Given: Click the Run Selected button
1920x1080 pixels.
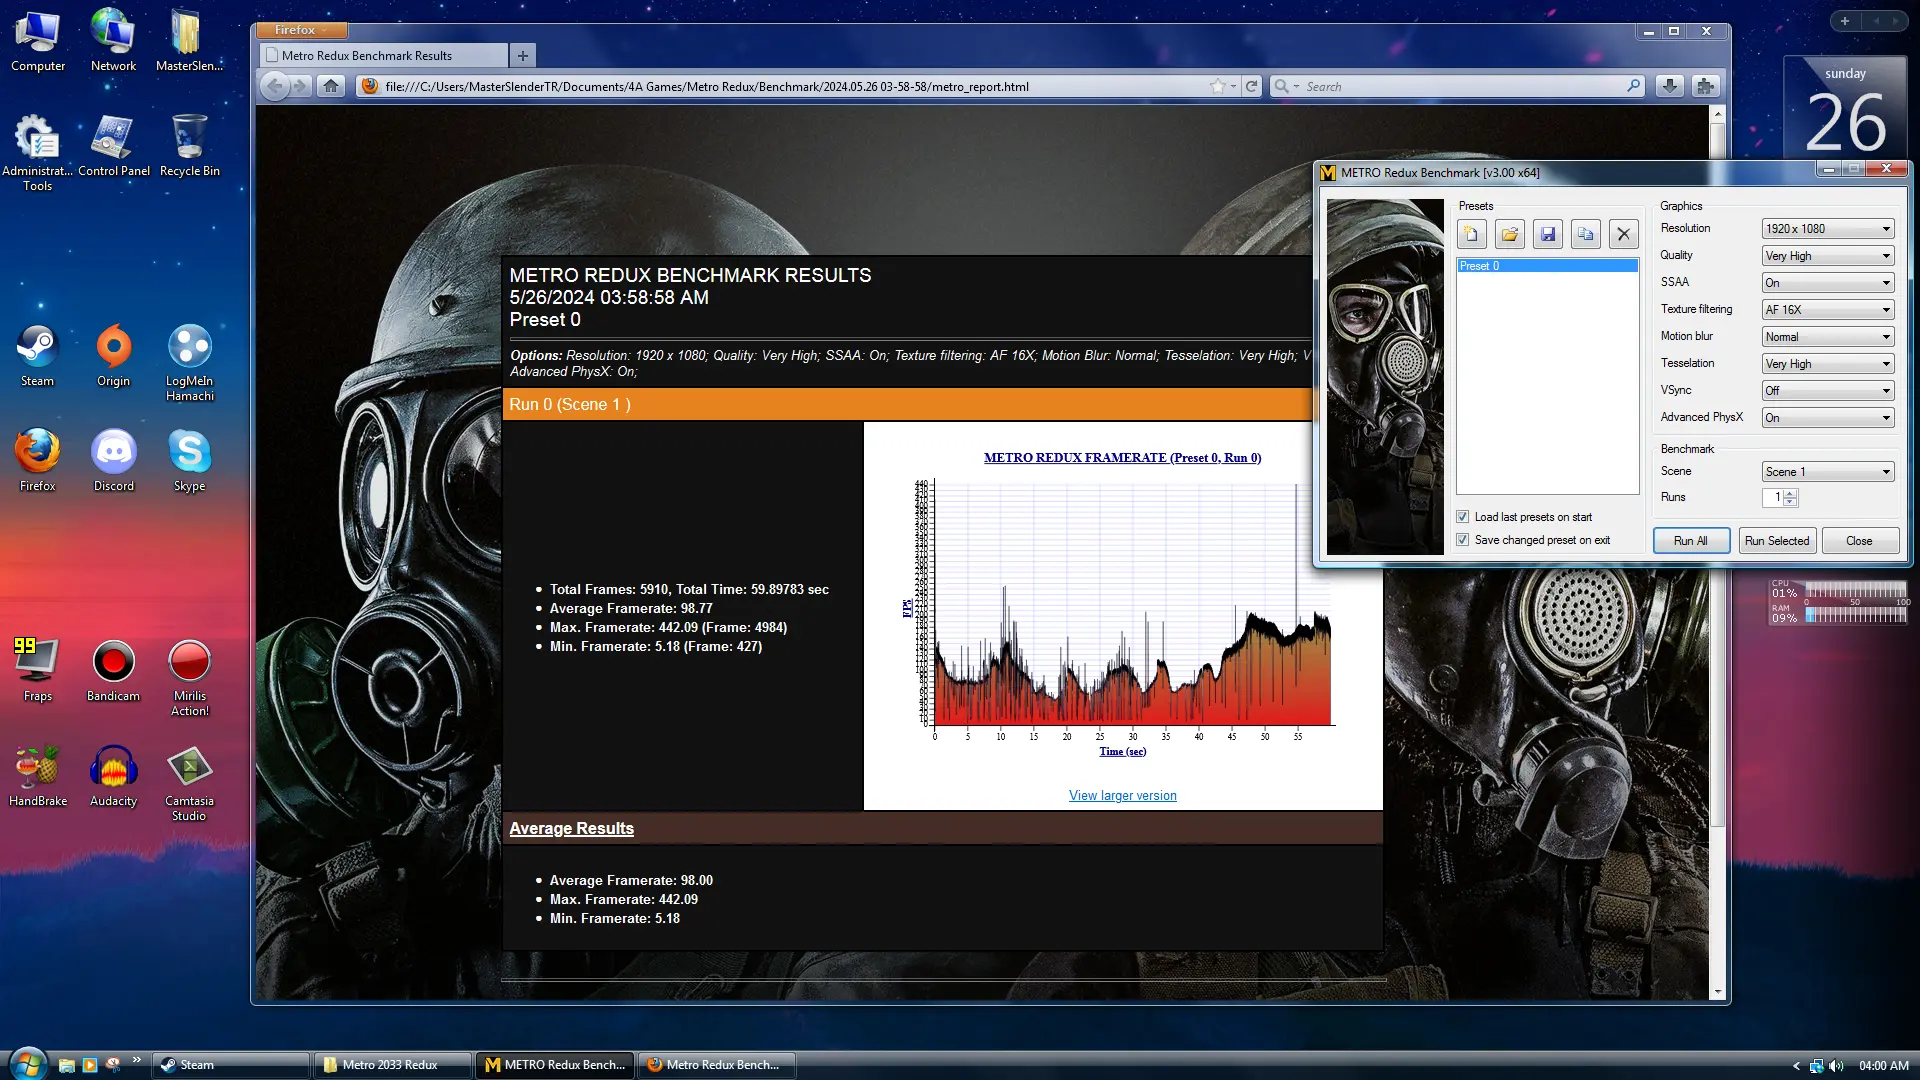Looking at the screenshot, I should click(1777, 541).
